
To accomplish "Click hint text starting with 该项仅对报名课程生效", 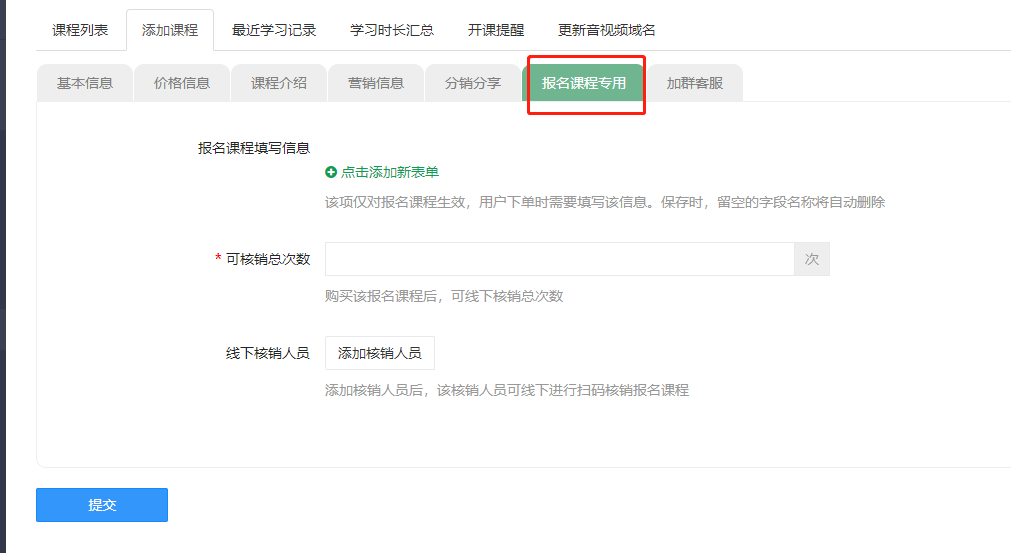I will pyautogui.click(x=605, y=202).
